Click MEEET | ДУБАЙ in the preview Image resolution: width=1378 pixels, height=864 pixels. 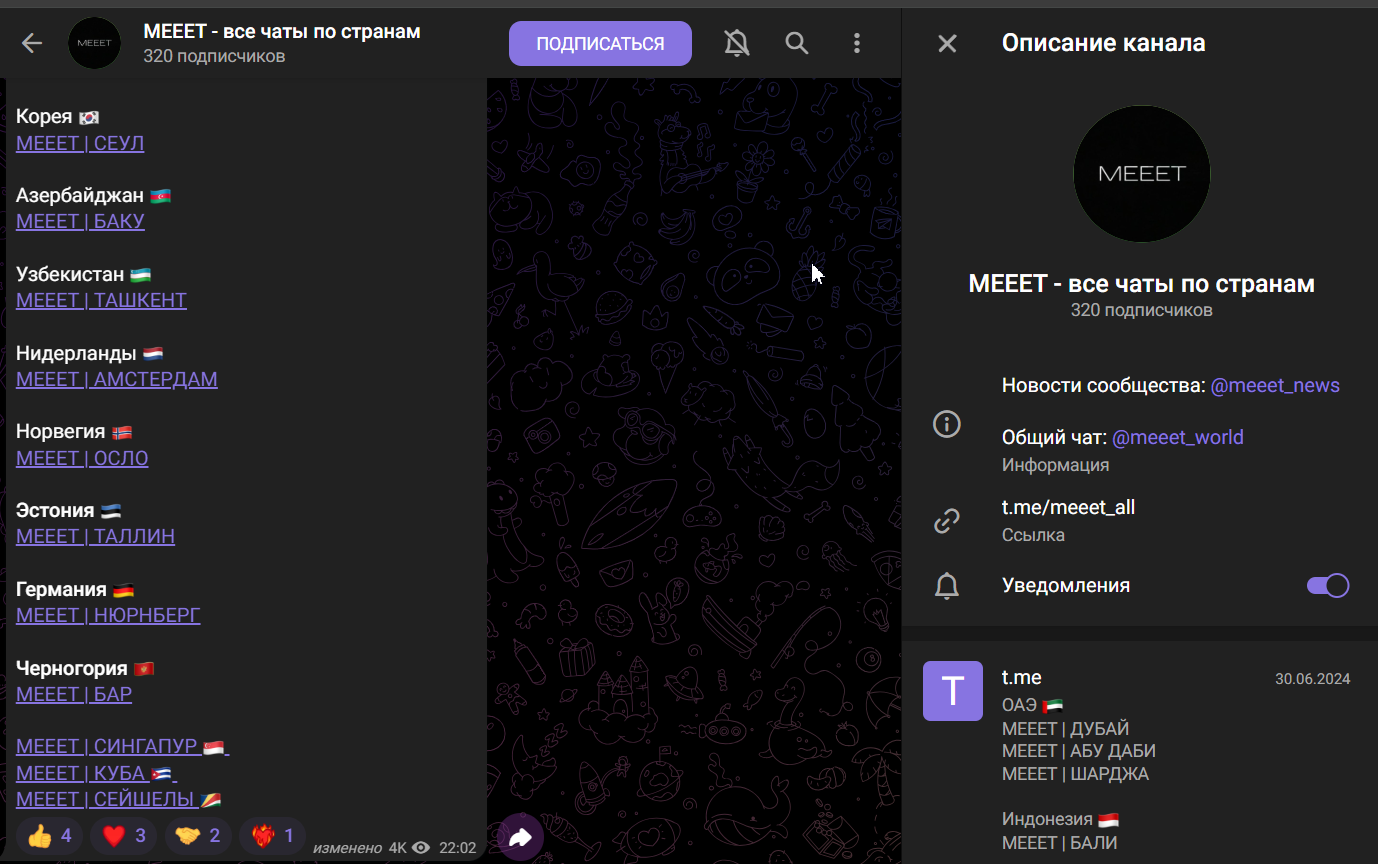(x=1065, y=729)
